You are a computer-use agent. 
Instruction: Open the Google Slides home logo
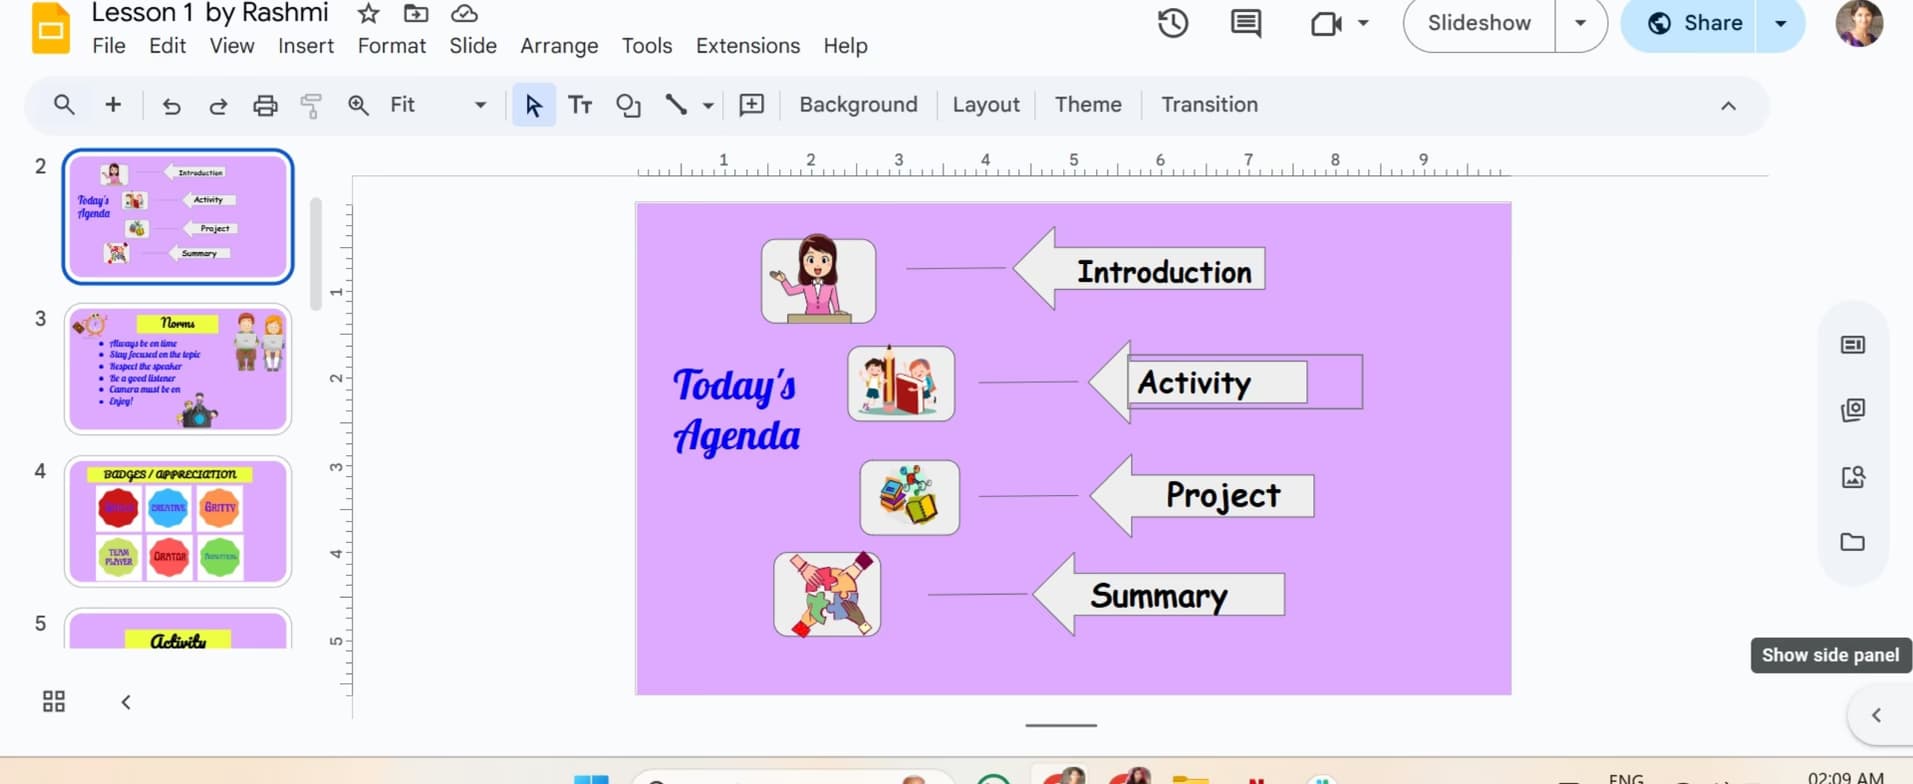click(x=51, y=29)
